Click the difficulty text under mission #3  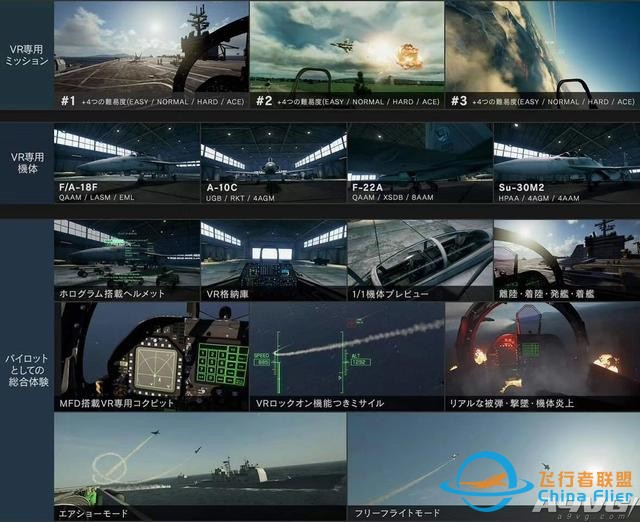pos(553,102)
